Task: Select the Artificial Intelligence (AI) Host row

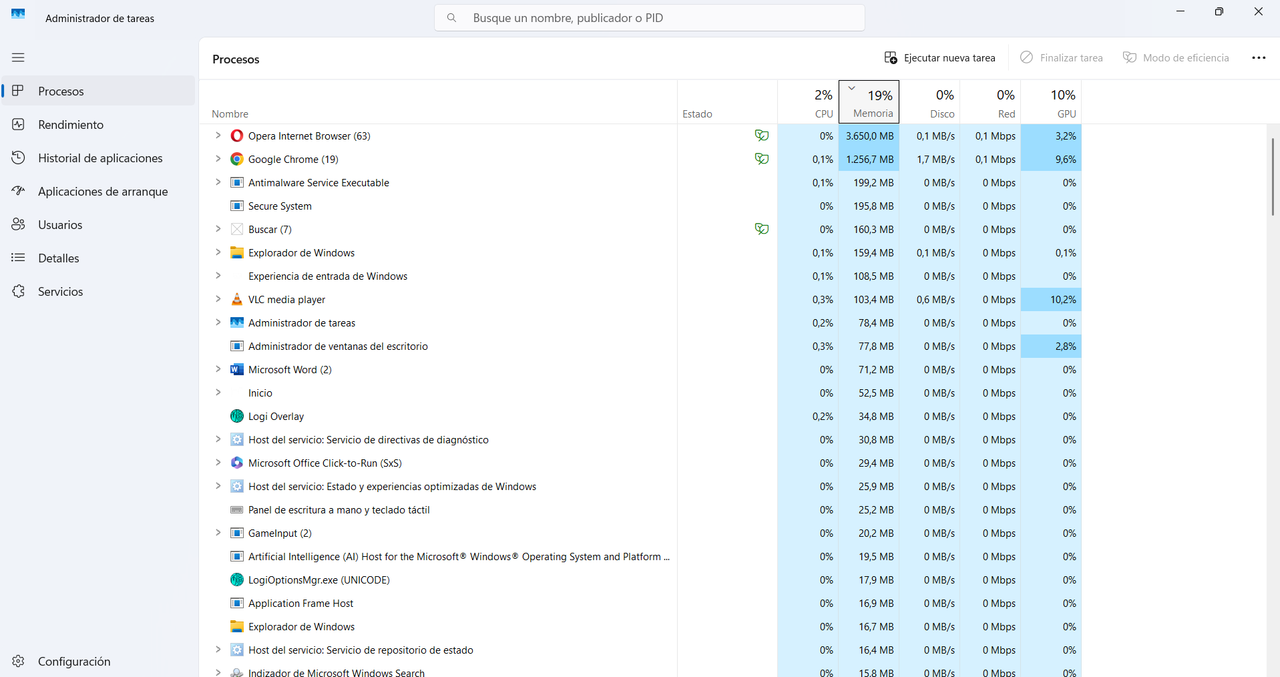Action: (641, 556)
